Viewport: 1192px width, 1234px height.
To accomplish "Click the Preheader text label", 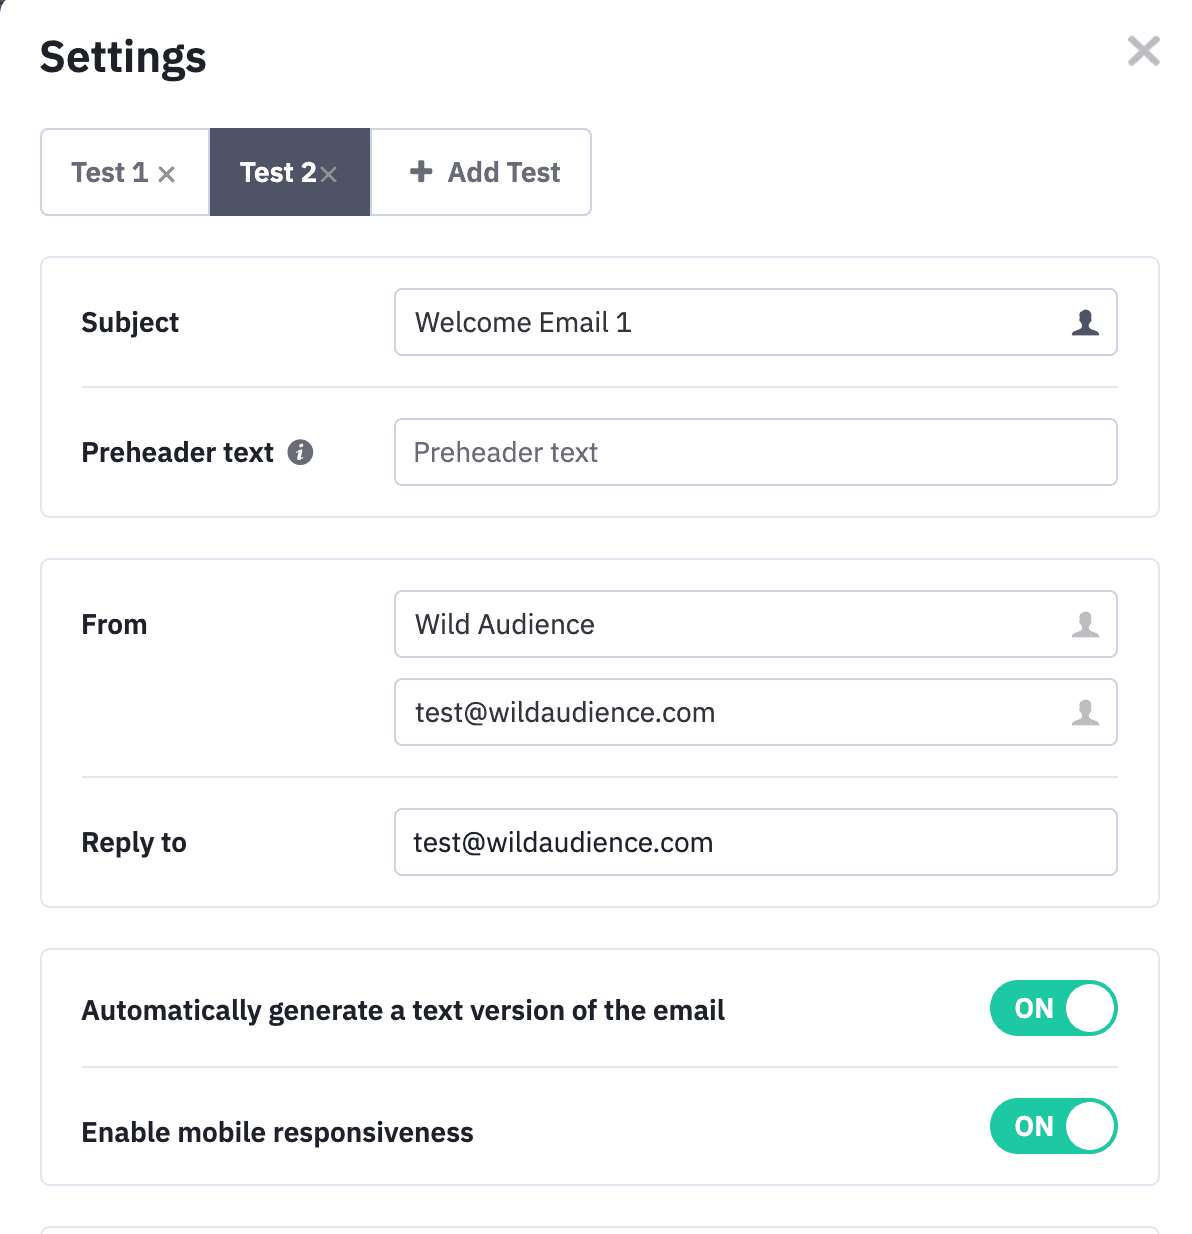I will pos(177,453).
